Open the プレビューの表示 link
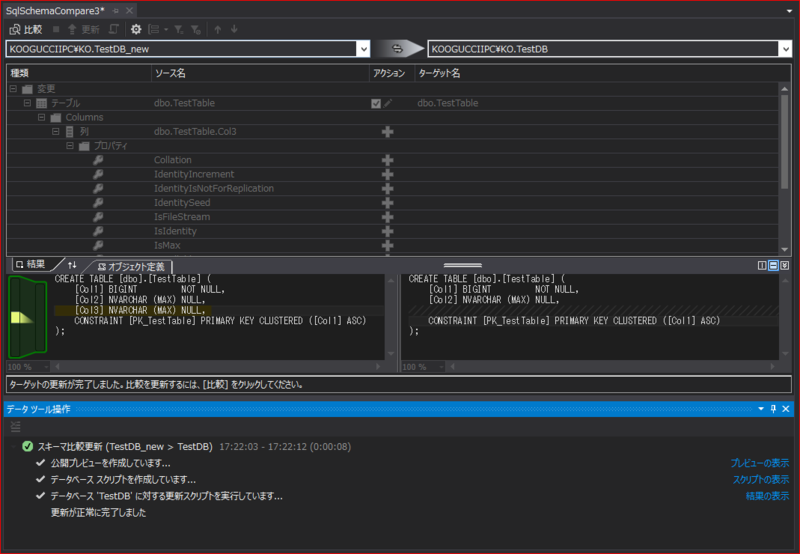 [760, 463]
